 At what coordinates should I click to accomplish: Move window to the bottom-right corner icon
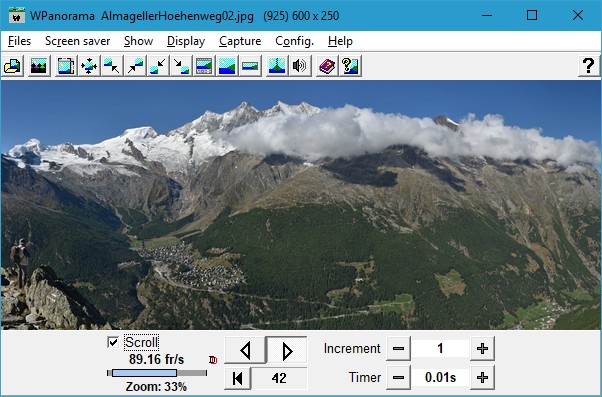point(181,66)
